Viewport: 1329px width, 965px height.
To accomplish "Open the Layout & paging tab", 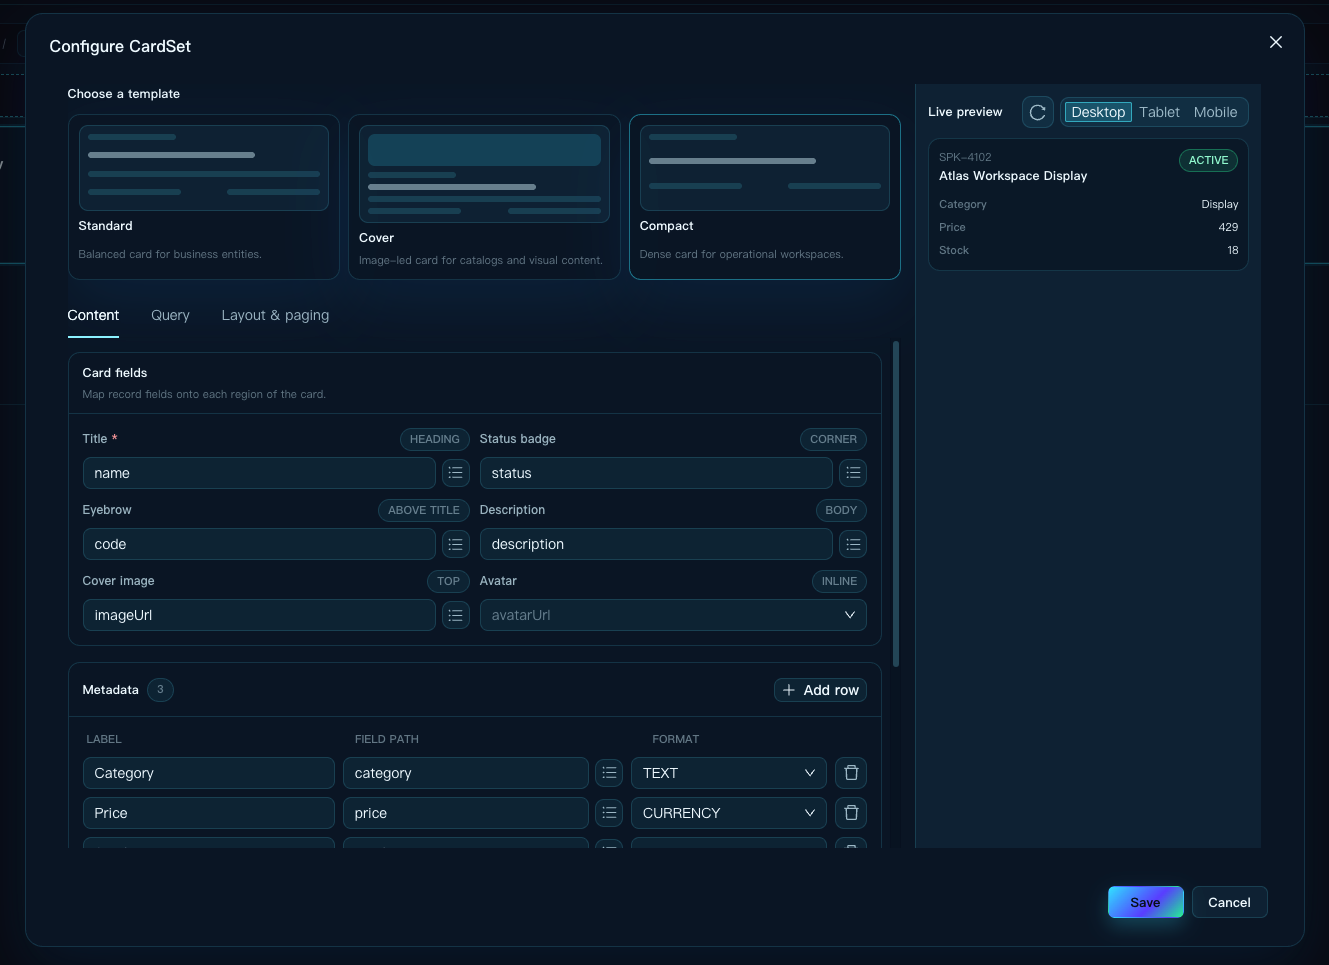I will (x=275, y=315).
